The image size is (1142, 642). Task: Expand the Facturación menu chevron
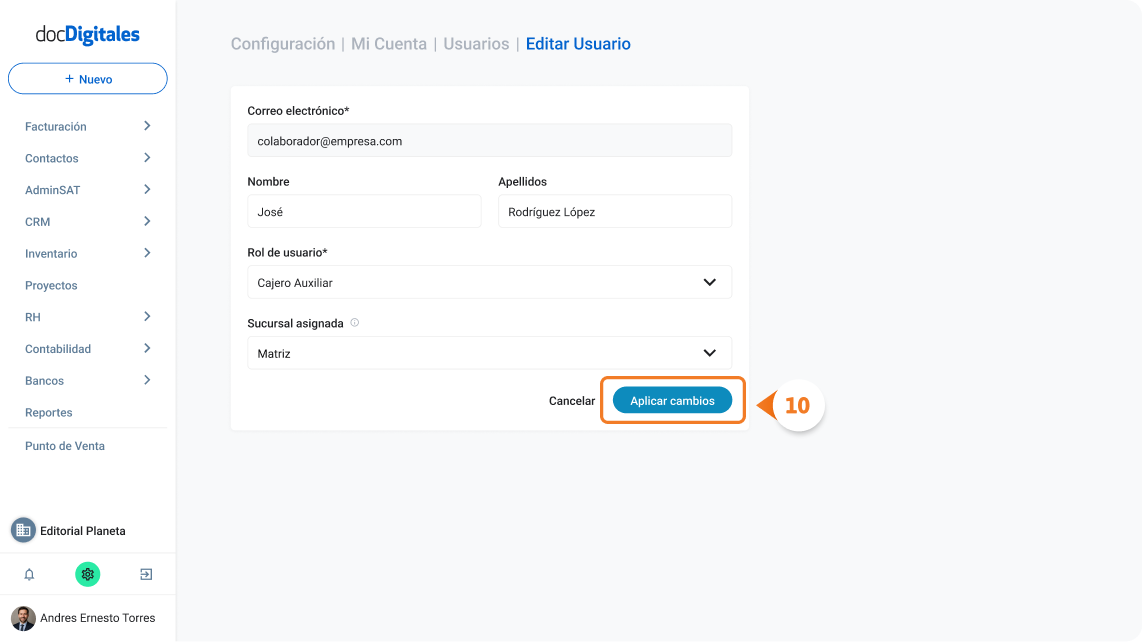click(x=147, y=126)
